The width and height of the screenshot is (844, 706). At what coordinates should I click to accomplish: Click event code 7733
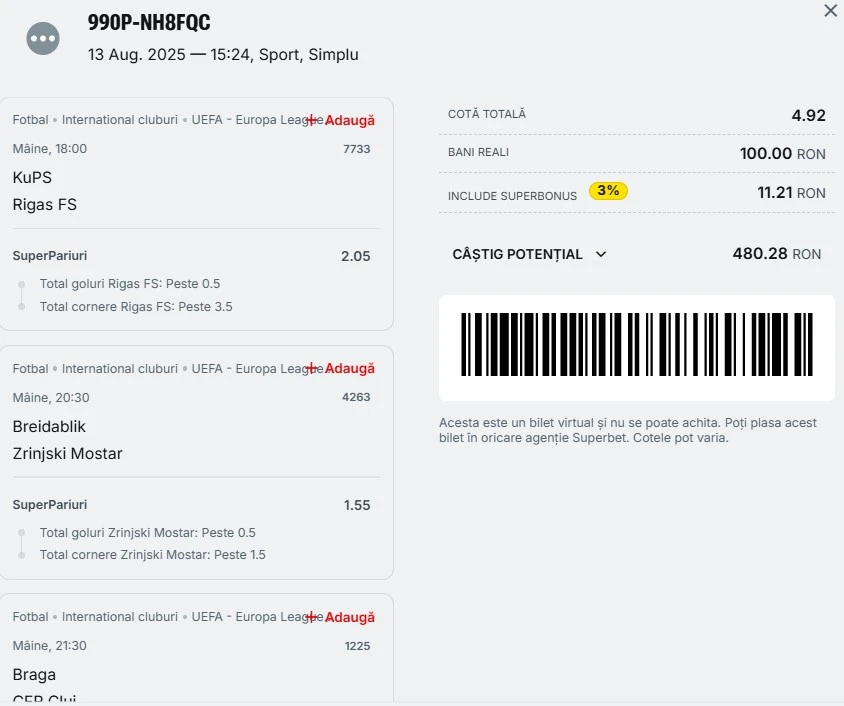(x=357, y=149)
